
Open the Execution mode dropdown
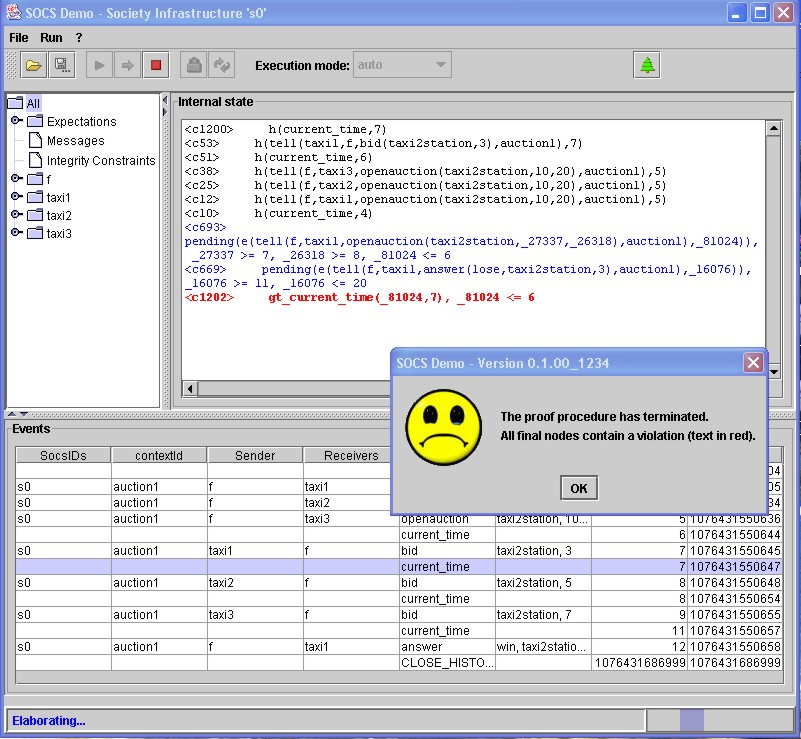pyautogui.click(x=402, y=66)
